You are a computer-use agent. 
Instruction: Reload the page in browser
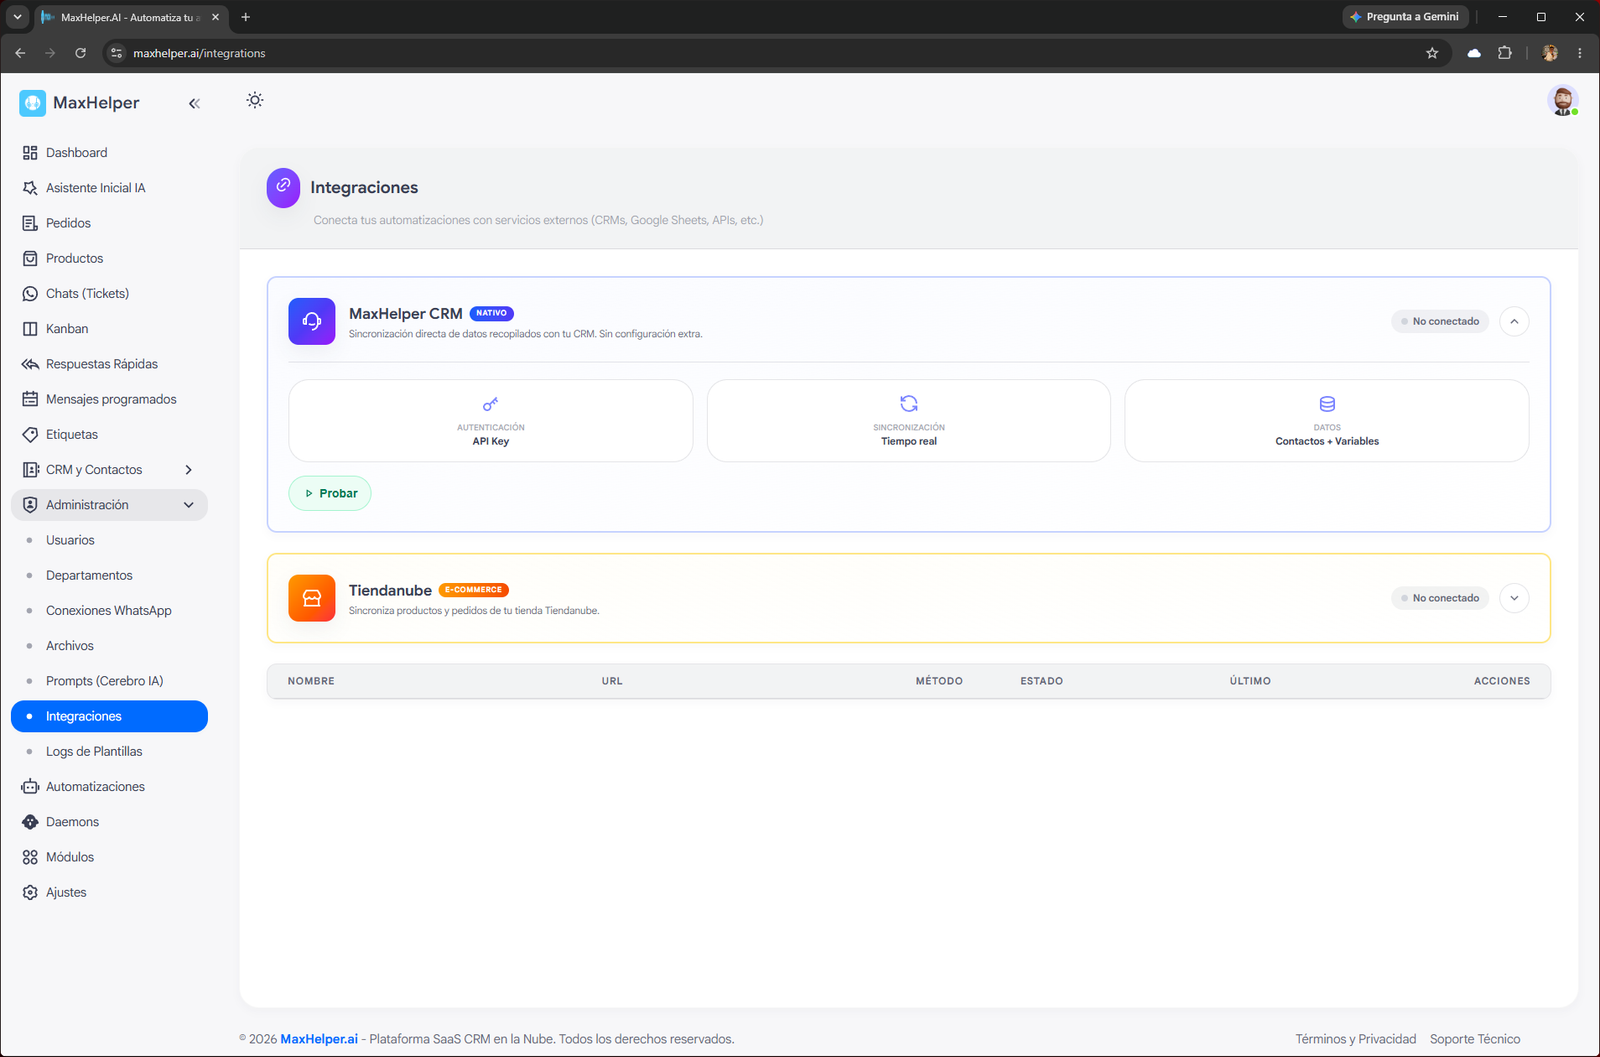(x=80, y=53)
